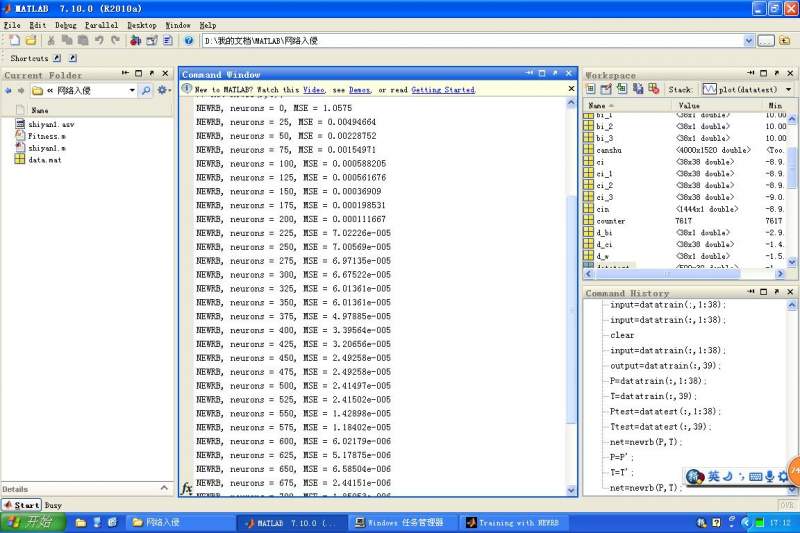The width and height of the screenshot is (800, 533).
Task: Save Workspace variables icon
Action: tap(638, 89)
